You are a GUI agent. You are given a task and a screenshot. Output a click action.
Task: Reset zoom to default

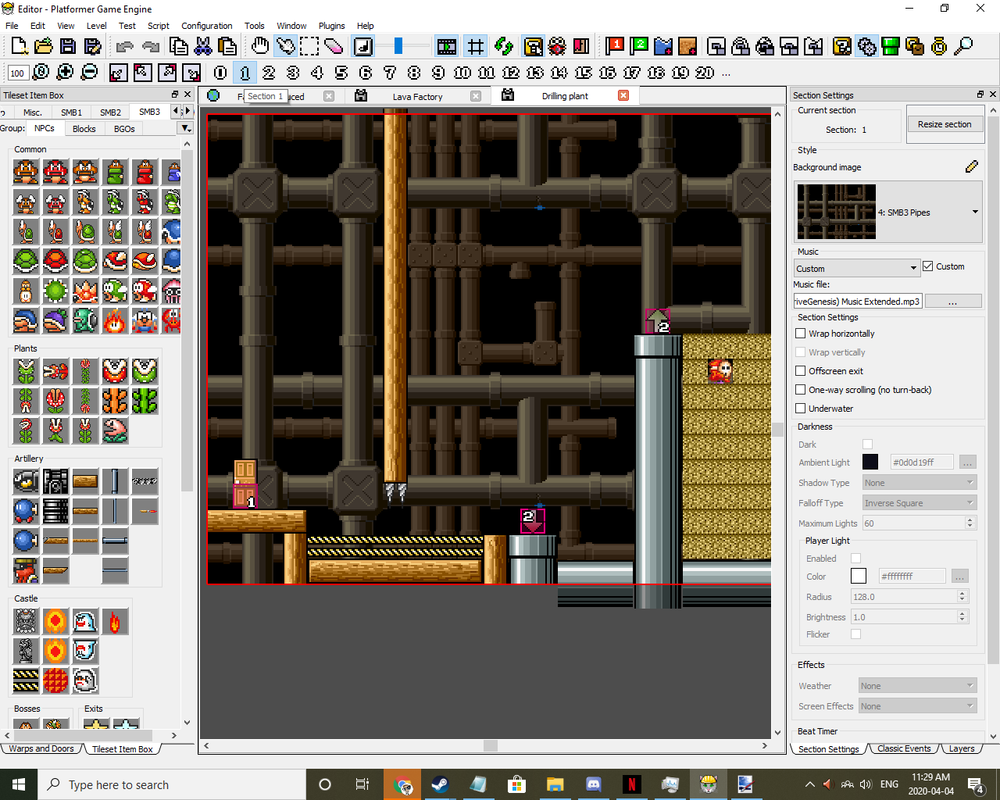(41, 72)
